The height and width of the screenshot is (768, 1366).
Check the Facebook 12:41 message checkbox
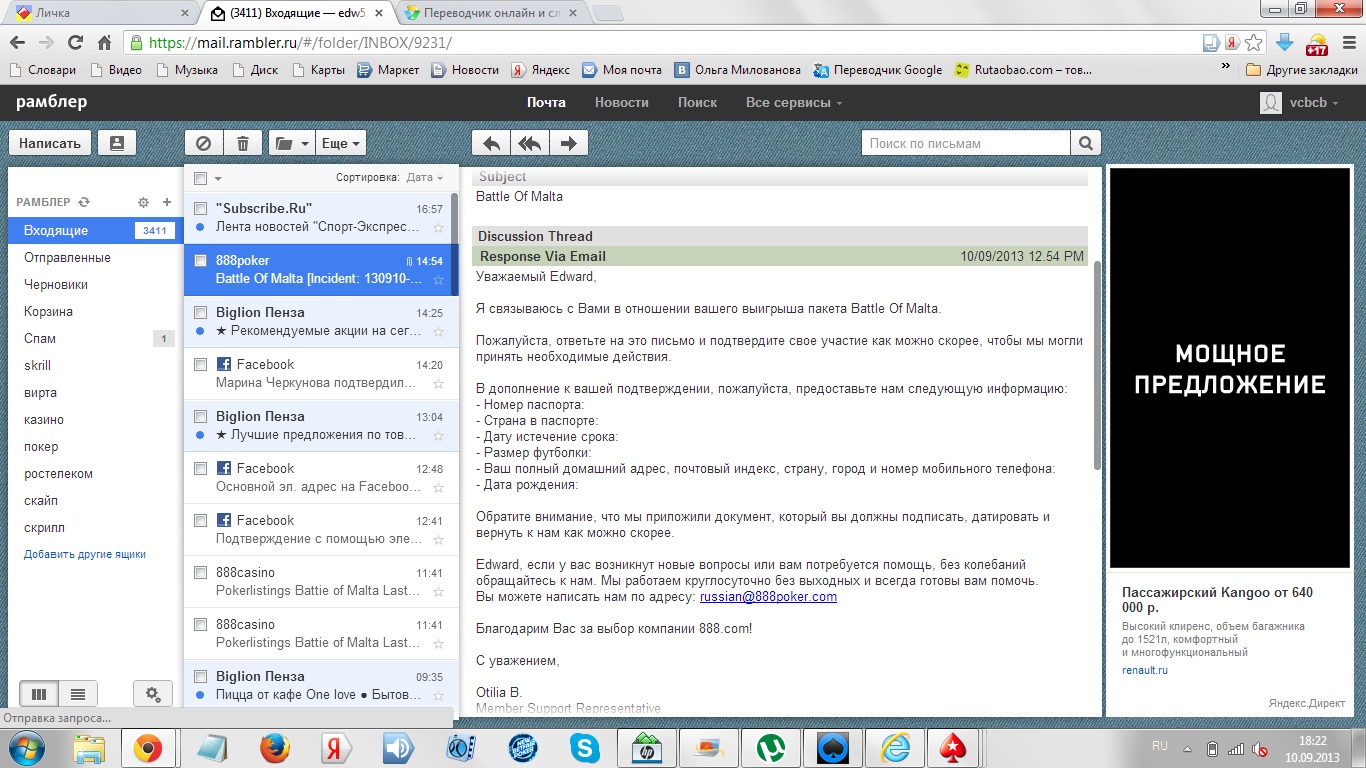pos(200,520)
